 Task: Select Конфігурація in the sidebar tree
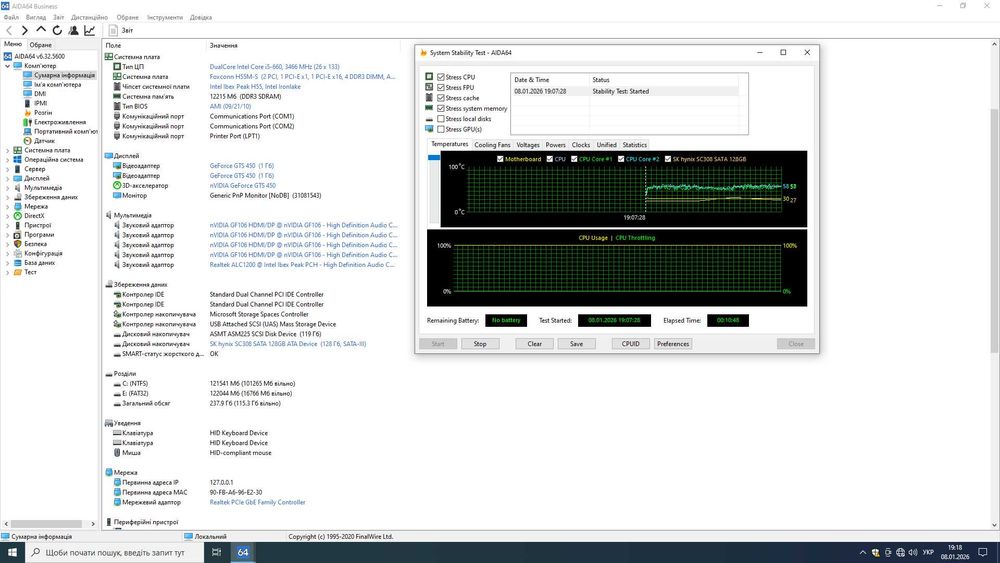(43, 253)
